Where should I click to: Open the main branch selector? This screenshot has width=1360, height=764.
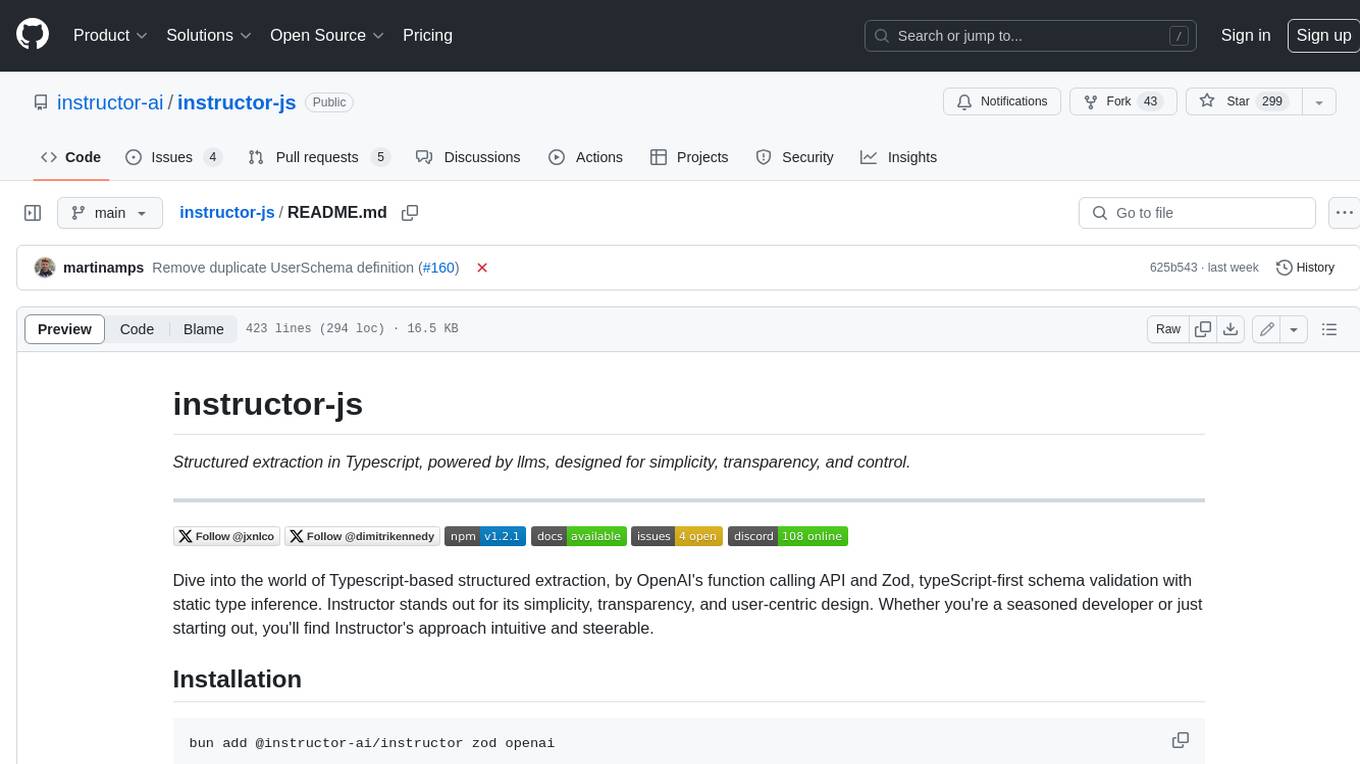click(x=109, y=213)
